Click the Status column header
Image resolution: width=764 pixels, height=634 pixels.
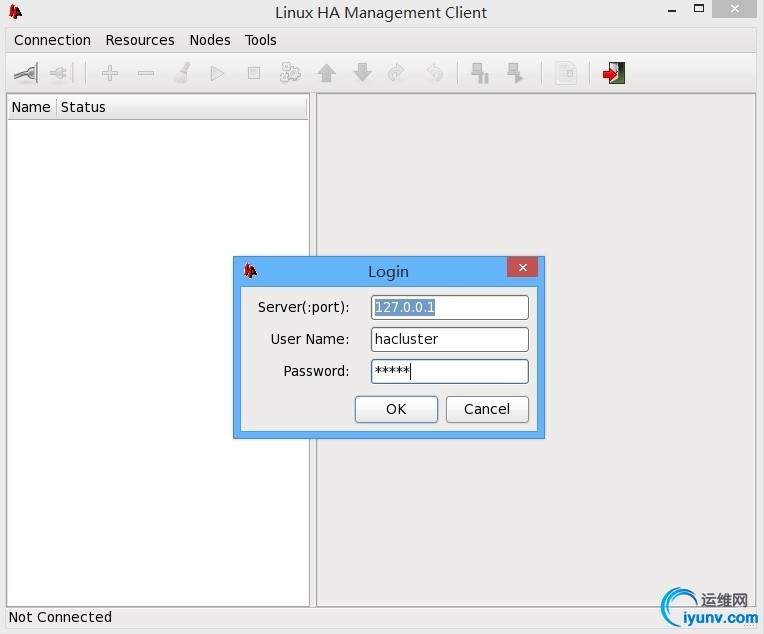pyautogui.click(x=182, y=107)
